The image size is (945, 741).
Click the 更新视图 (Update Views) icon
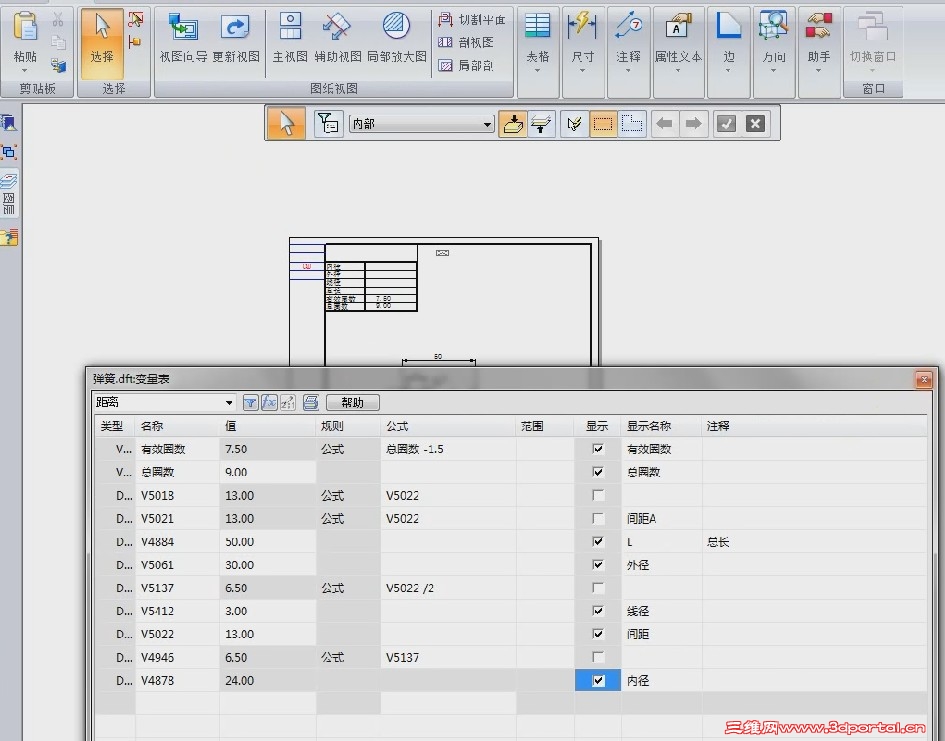click(235, 27)
